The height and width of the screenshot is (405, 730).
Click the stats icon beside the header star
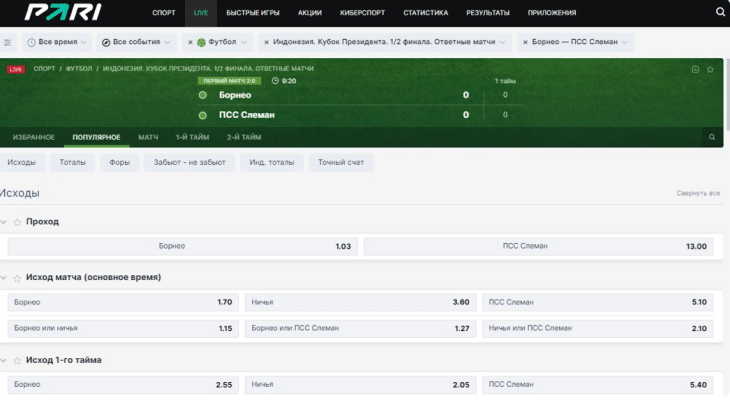(x=695, y=70)
